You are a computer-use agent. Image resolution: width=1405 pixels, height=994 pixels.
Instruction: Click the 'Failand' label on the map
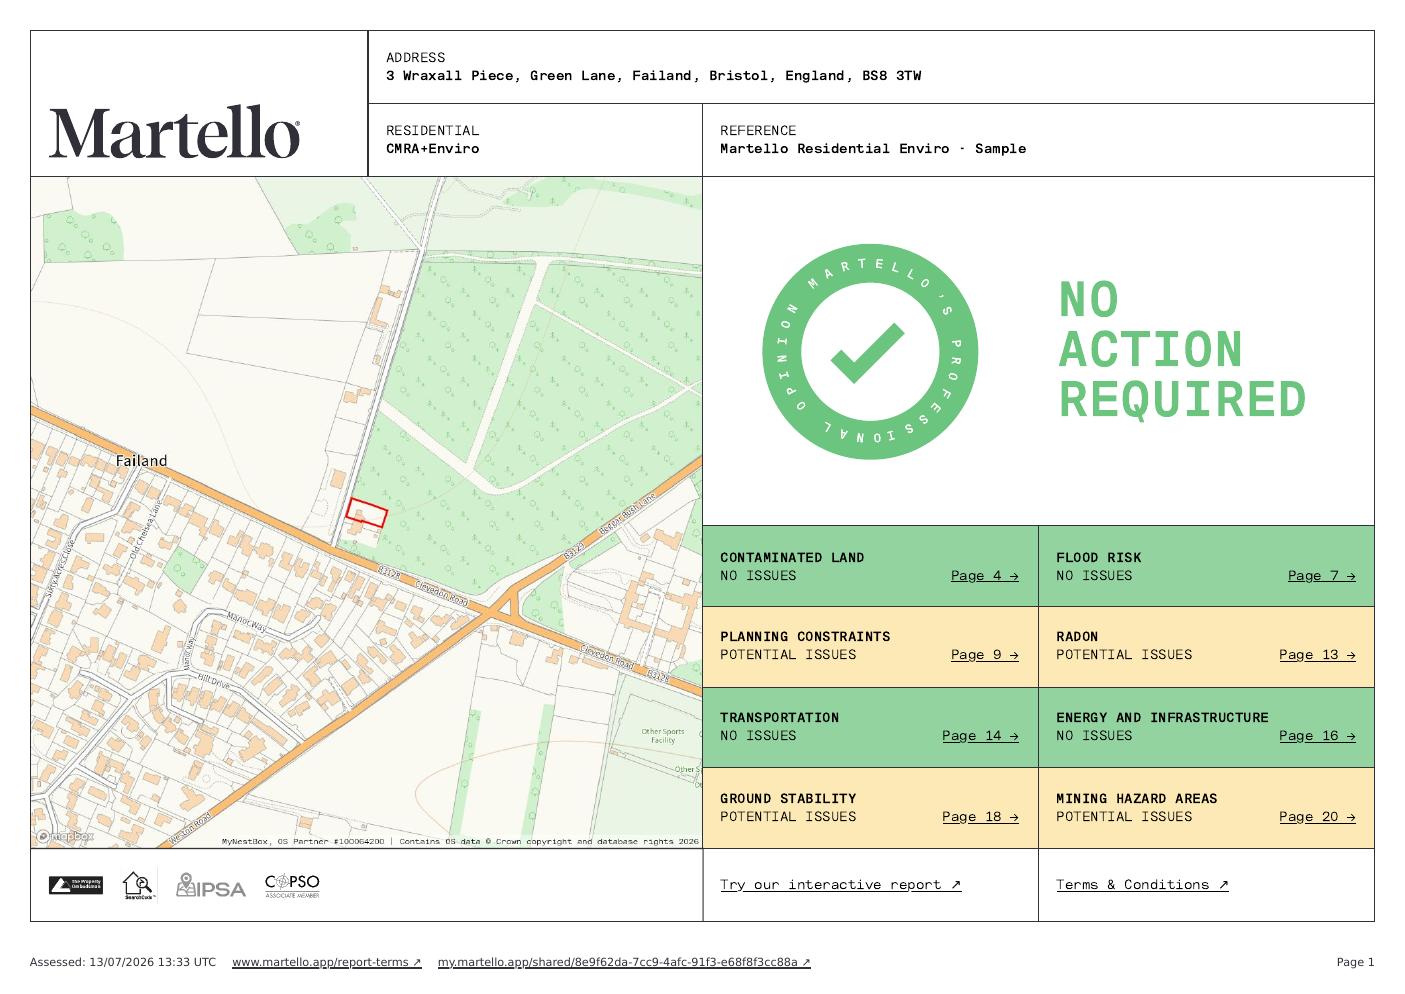coord(141,461)
